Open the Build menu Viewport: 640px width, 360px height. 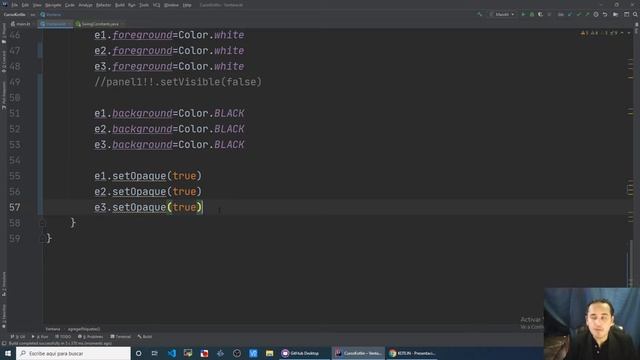120,5
